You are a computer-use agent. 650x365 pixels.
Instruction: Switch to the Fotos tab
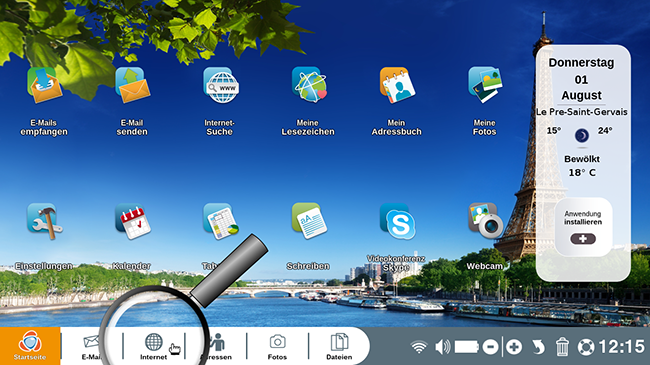[x=277, y=347]
